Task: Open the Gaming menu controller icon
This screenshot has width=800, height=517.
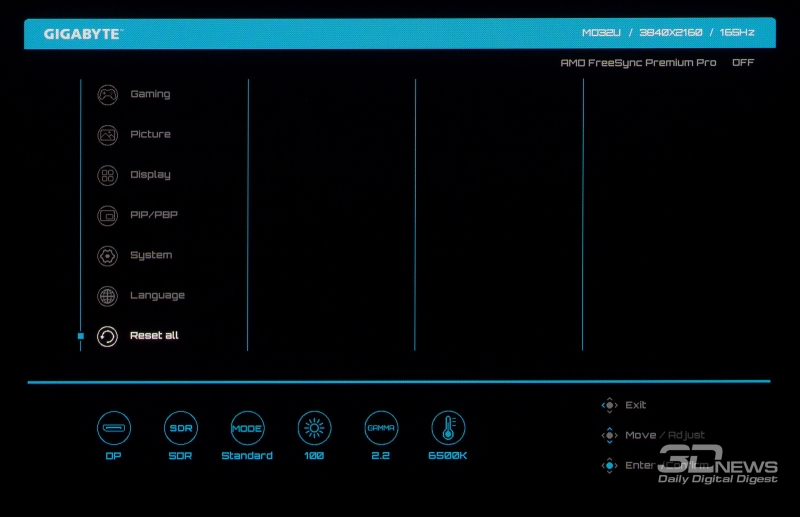Action: (x=107, y=95)
